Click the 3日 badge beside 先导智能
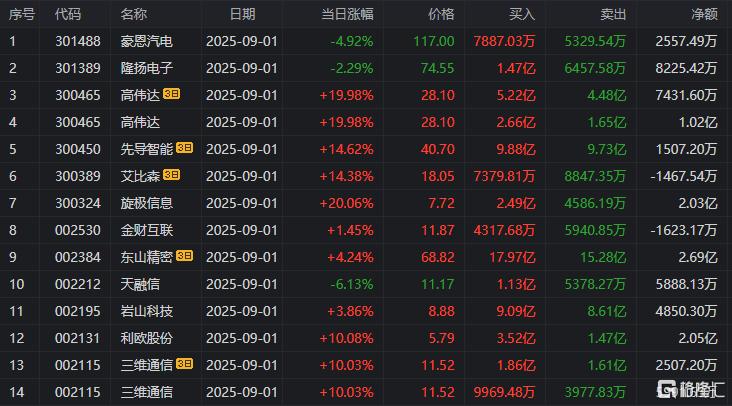This screenshot has height=406, width=732. [184, 148]
